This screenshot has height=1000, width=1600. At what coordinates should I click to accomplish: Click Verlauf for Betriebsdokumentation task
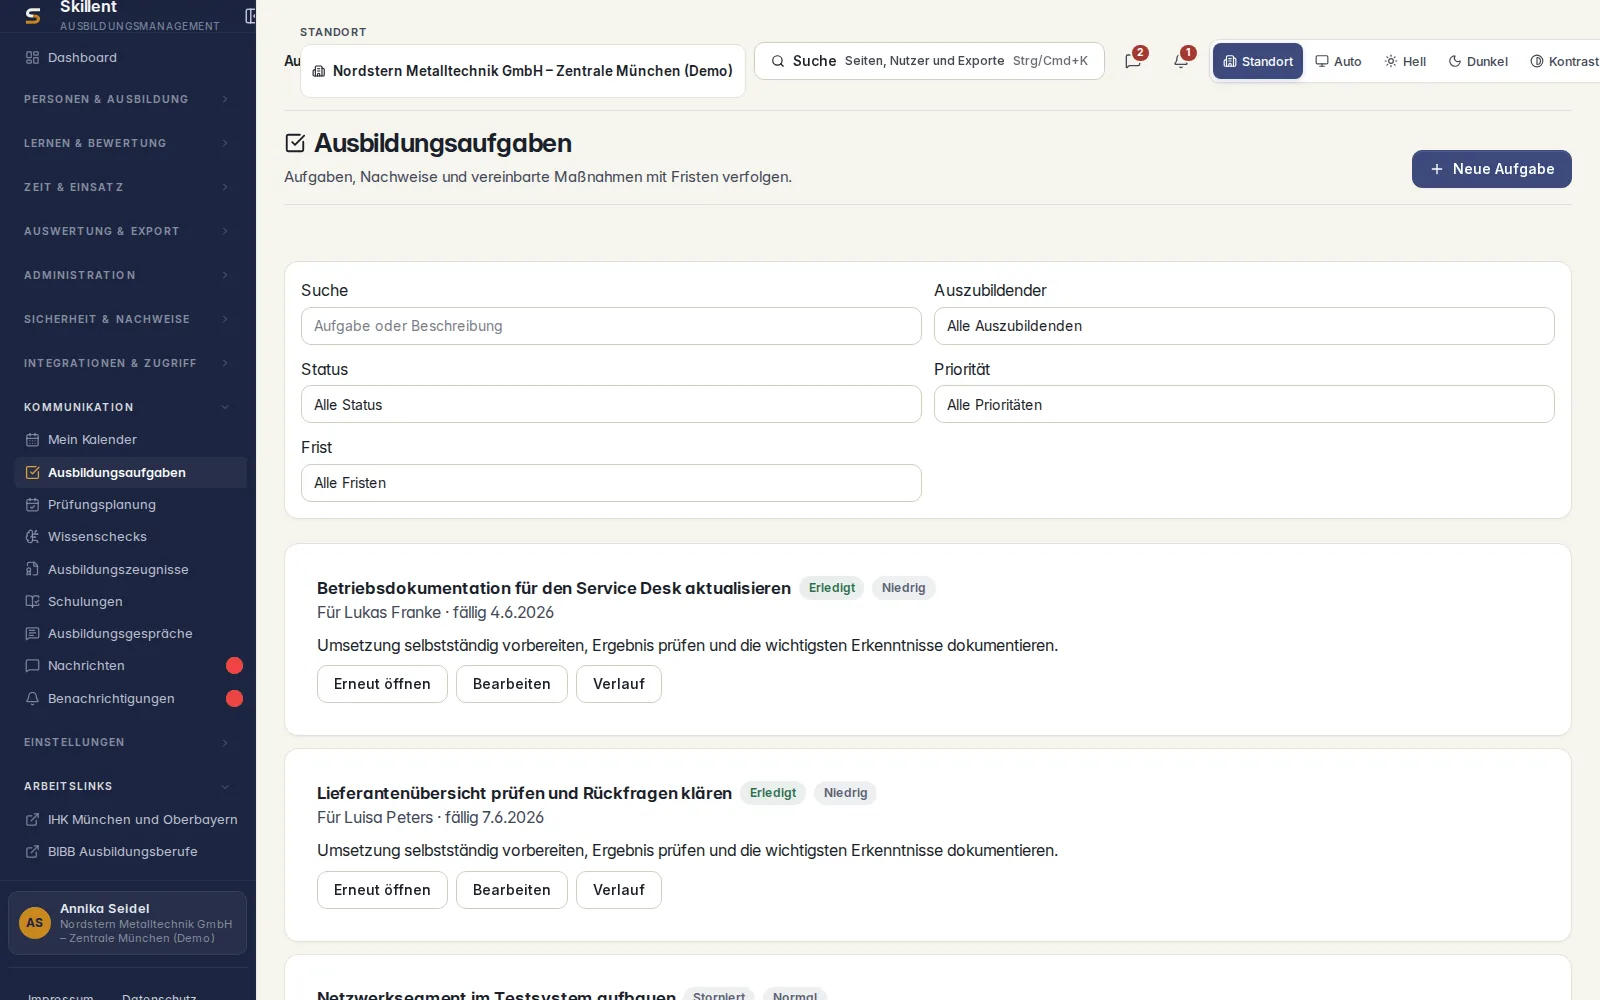pyautogui.click(x=619, y=684)
